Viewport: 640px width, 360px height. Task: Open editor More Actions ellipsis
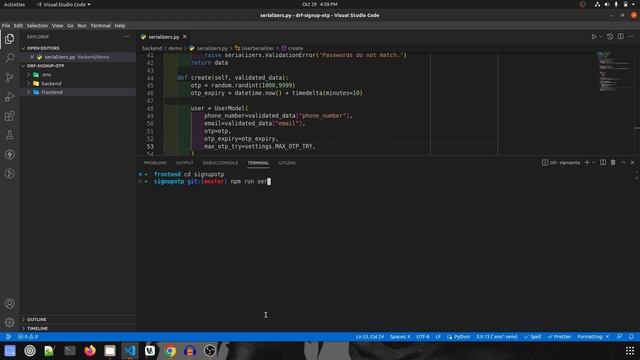(x=631, y=36)
